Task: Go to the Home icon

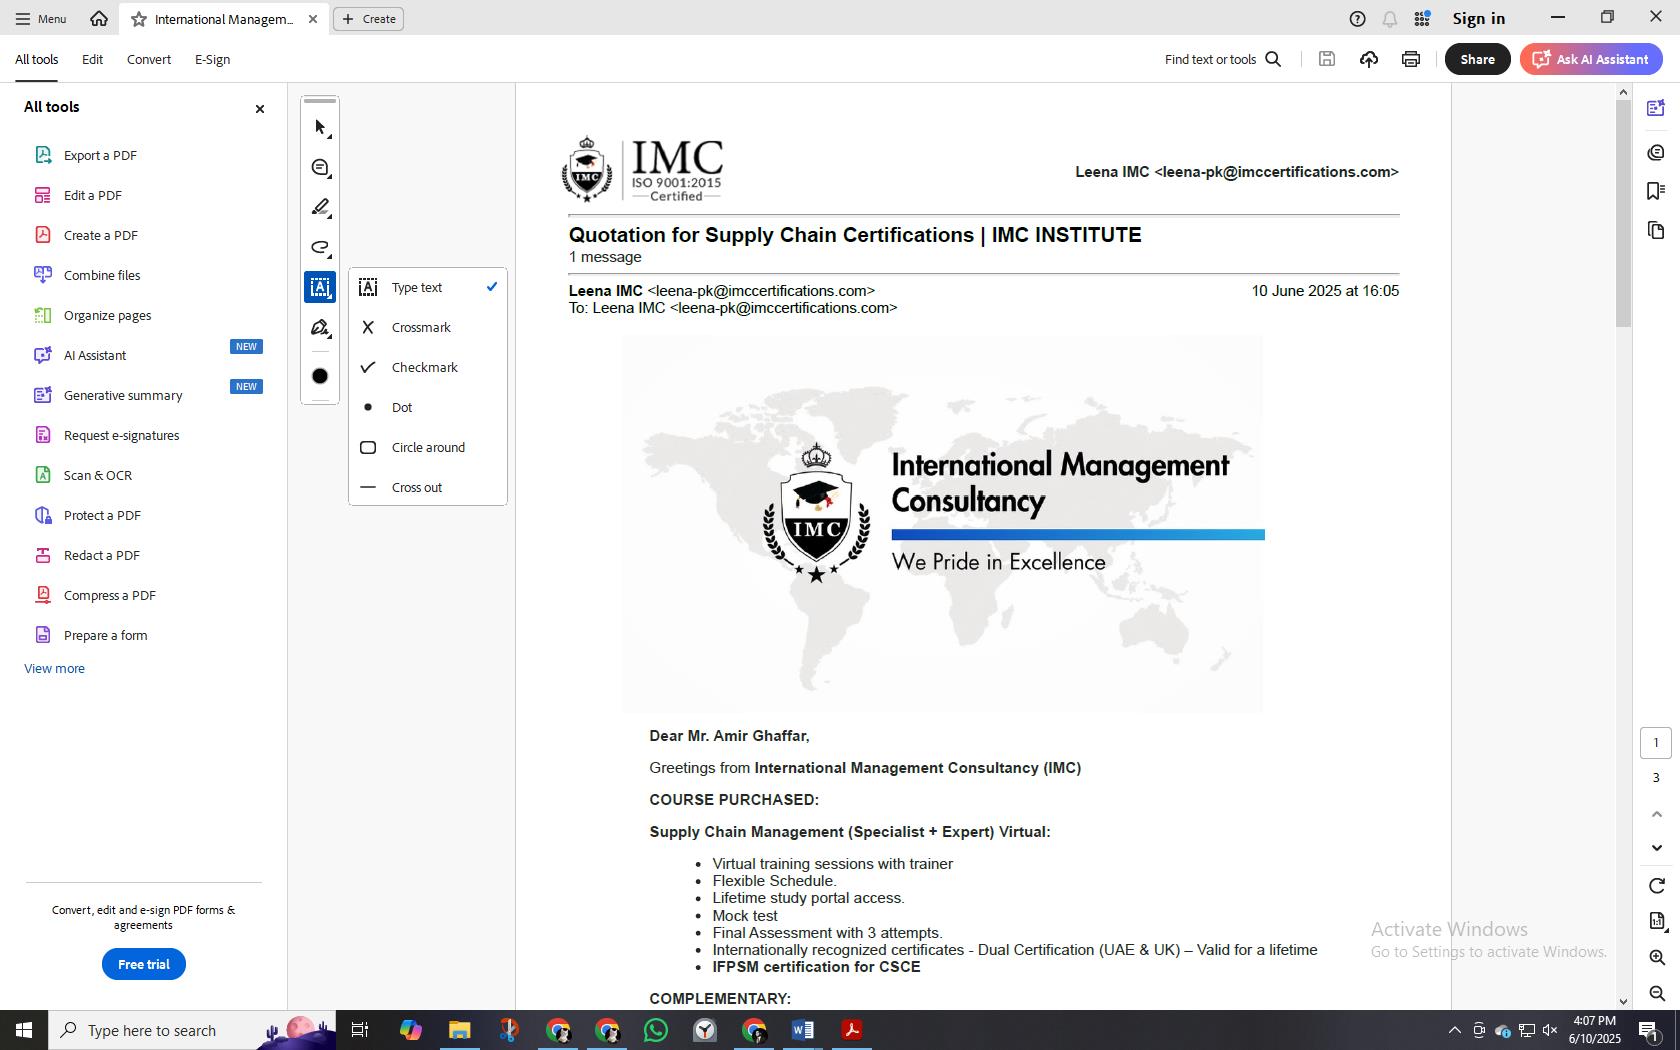Action: pyautogui.click(x=99, y=18)
